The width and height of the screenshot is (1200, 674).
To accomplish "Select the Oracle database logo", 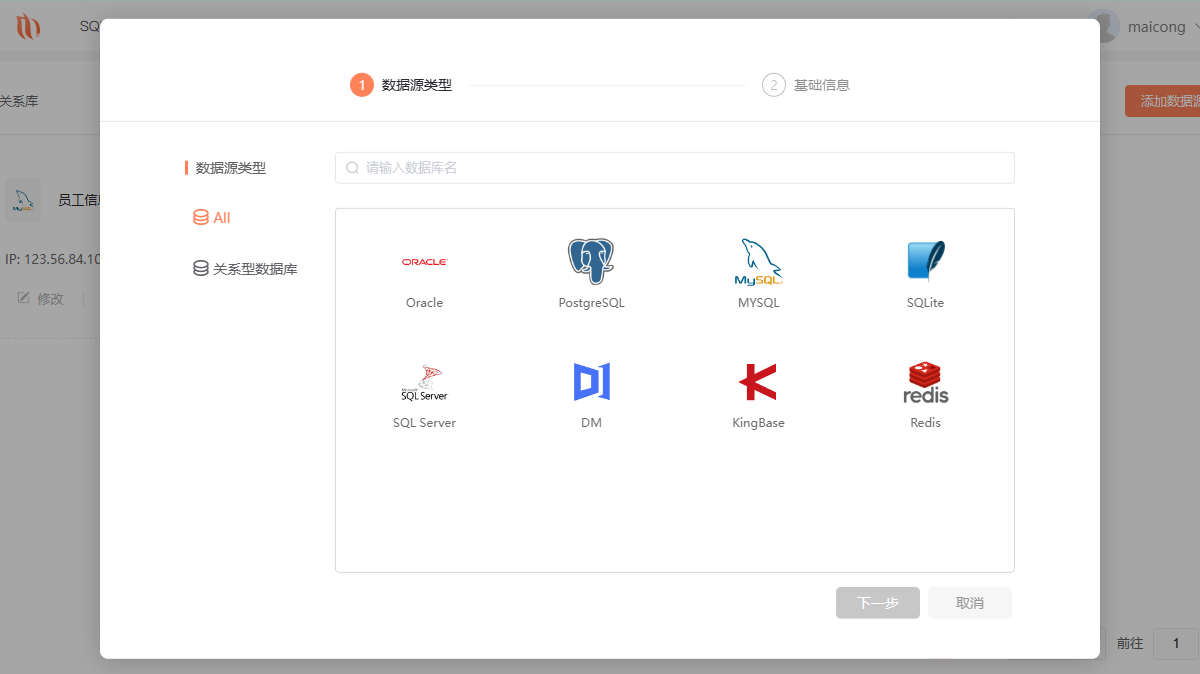I will tap(424, 262).
